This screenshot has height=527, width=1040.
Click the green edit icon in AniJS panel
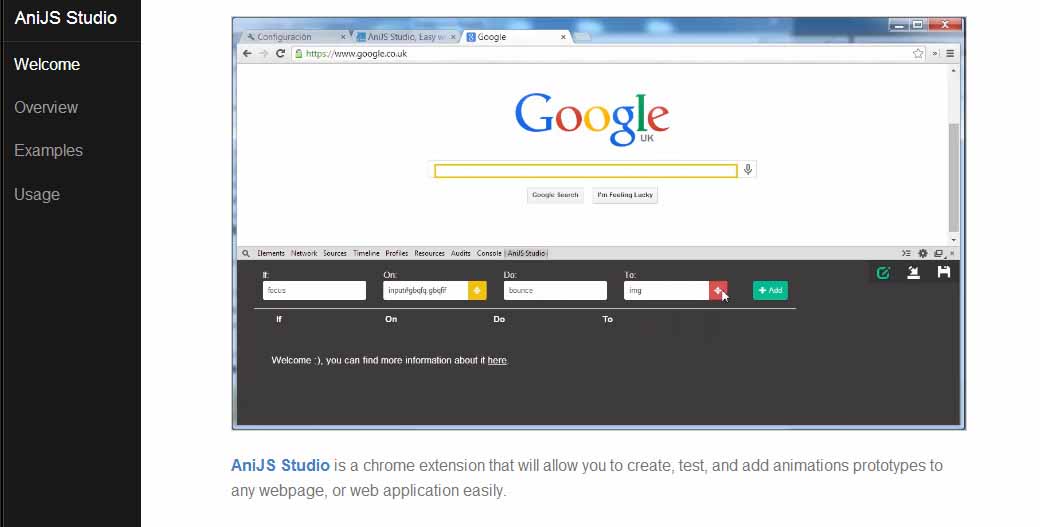pos(883,272)
